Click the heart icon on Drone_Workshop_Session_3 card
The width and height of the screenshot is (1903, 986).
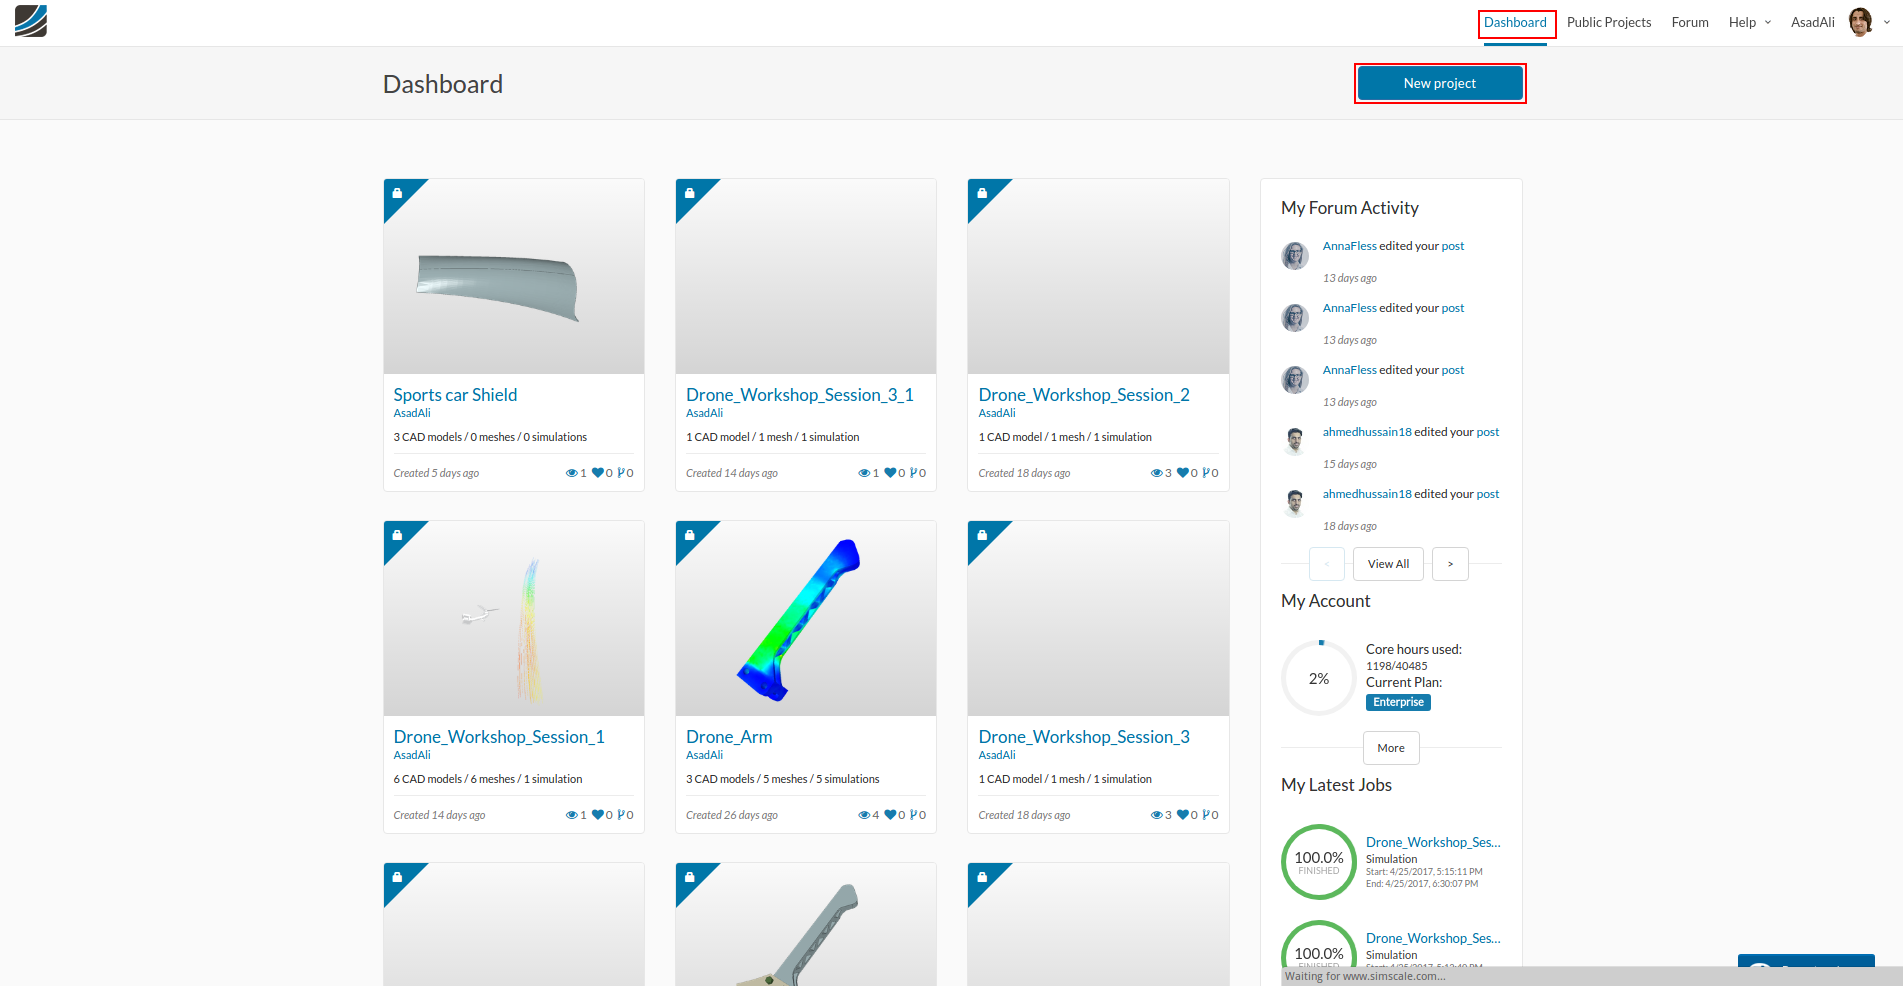(x=1183, y=815)
